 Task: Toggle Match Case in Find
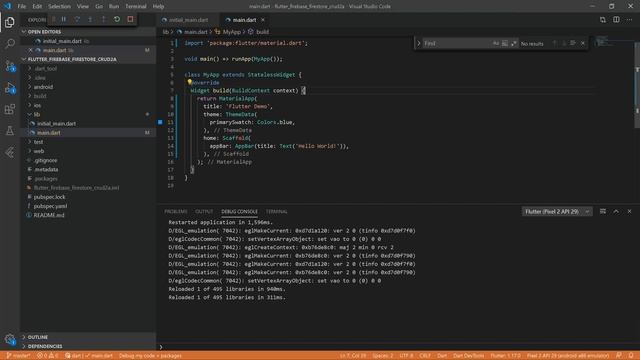[496, 43]
